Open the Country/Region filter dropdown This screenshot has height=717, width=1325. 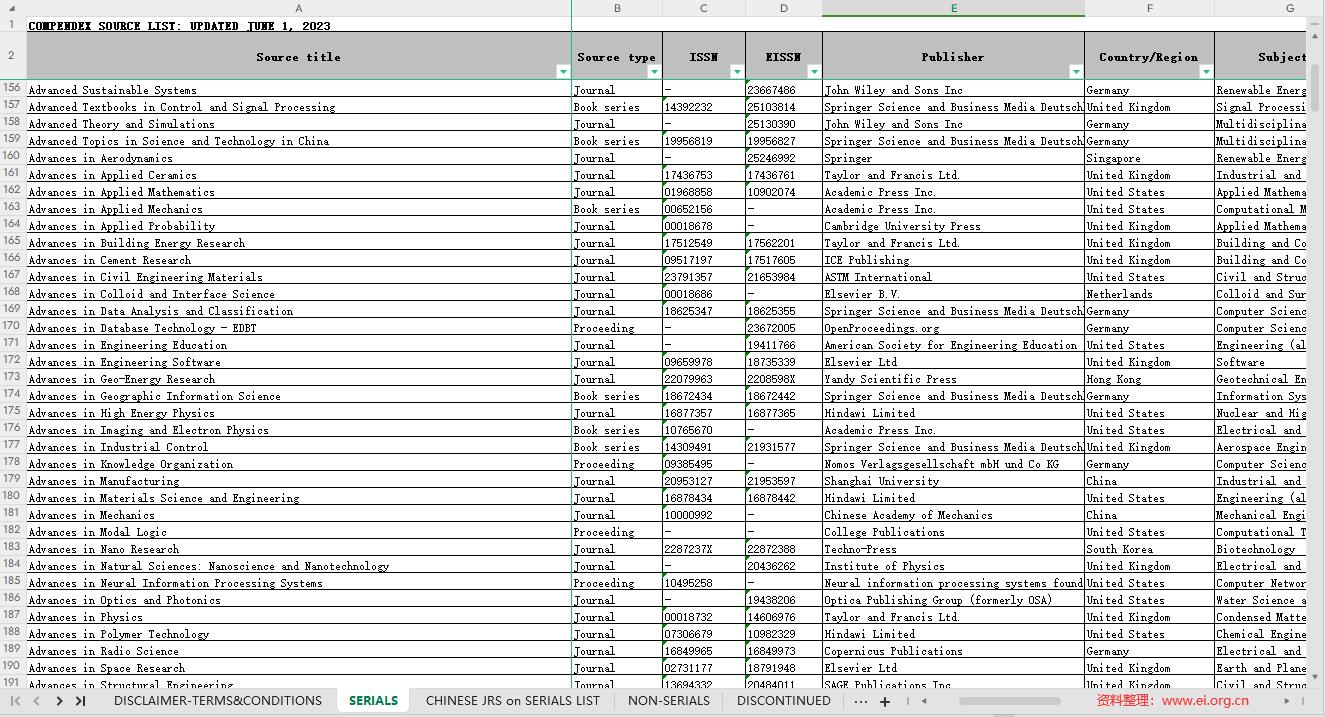tap(1206, 72)
